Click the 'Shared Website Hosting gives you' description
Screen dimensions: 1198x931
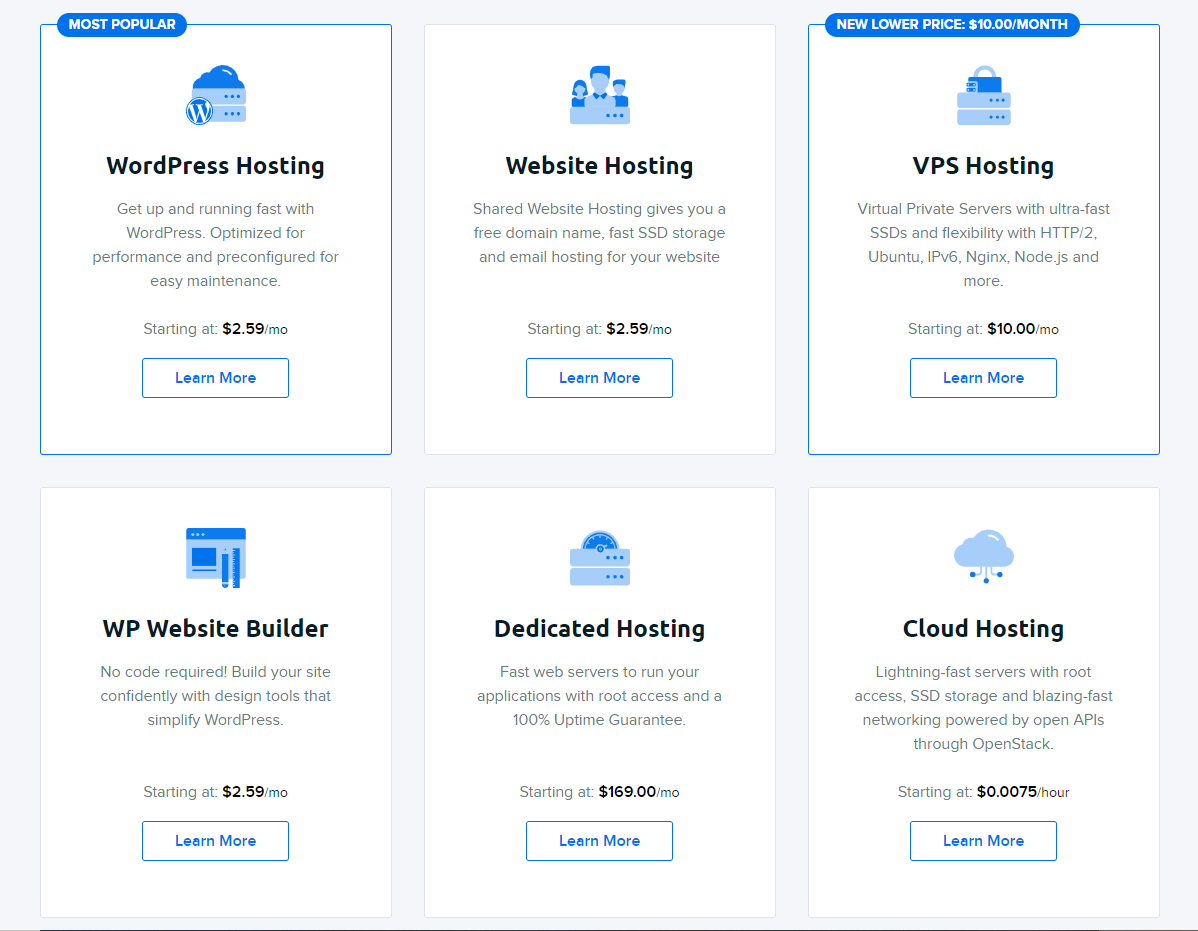[x=599, y=233]
